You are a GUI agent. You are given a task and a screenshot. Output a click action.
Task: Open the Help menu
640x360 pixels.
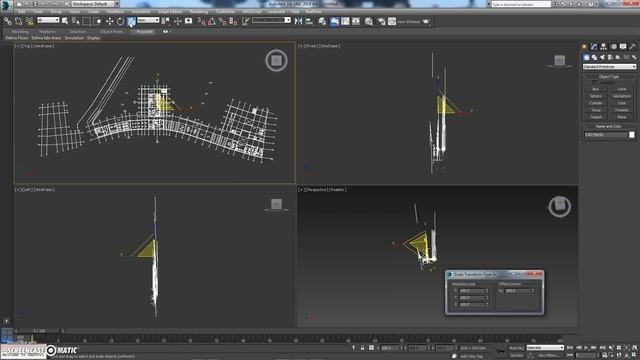[295, 12]
